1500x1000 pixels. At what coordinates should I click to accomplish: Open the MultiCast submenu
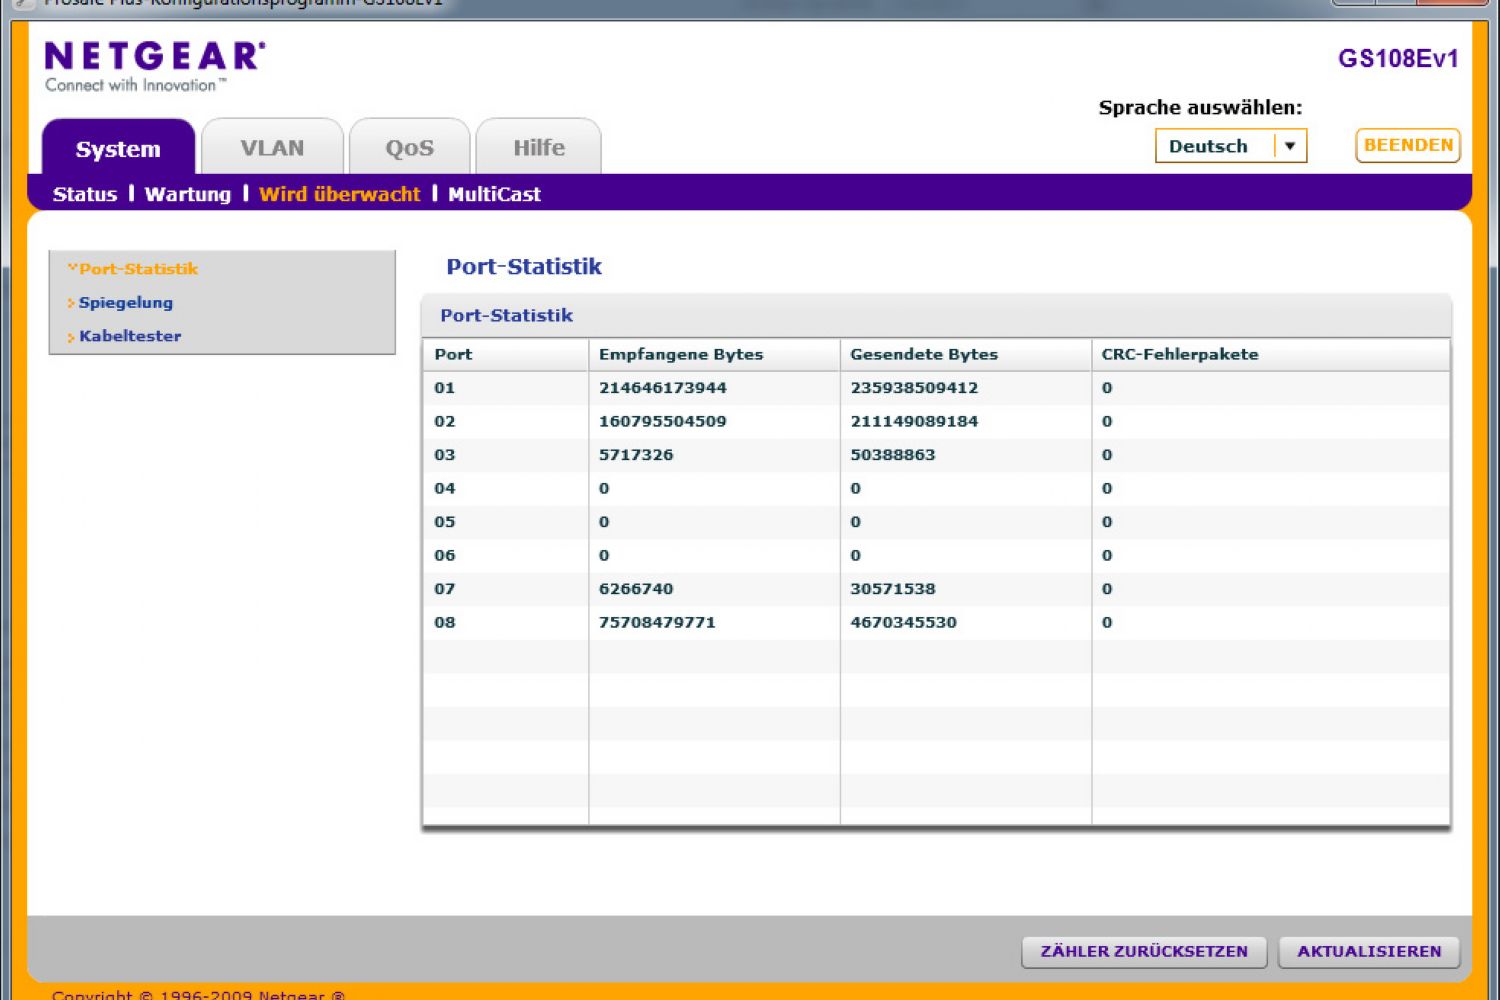click(494, 194)
